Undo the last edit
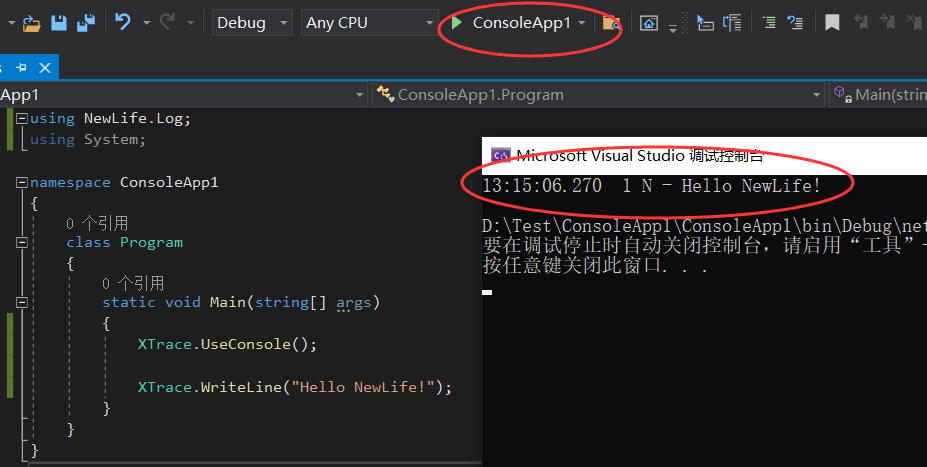The image size is (927, 467). click(x=122, y=22)
